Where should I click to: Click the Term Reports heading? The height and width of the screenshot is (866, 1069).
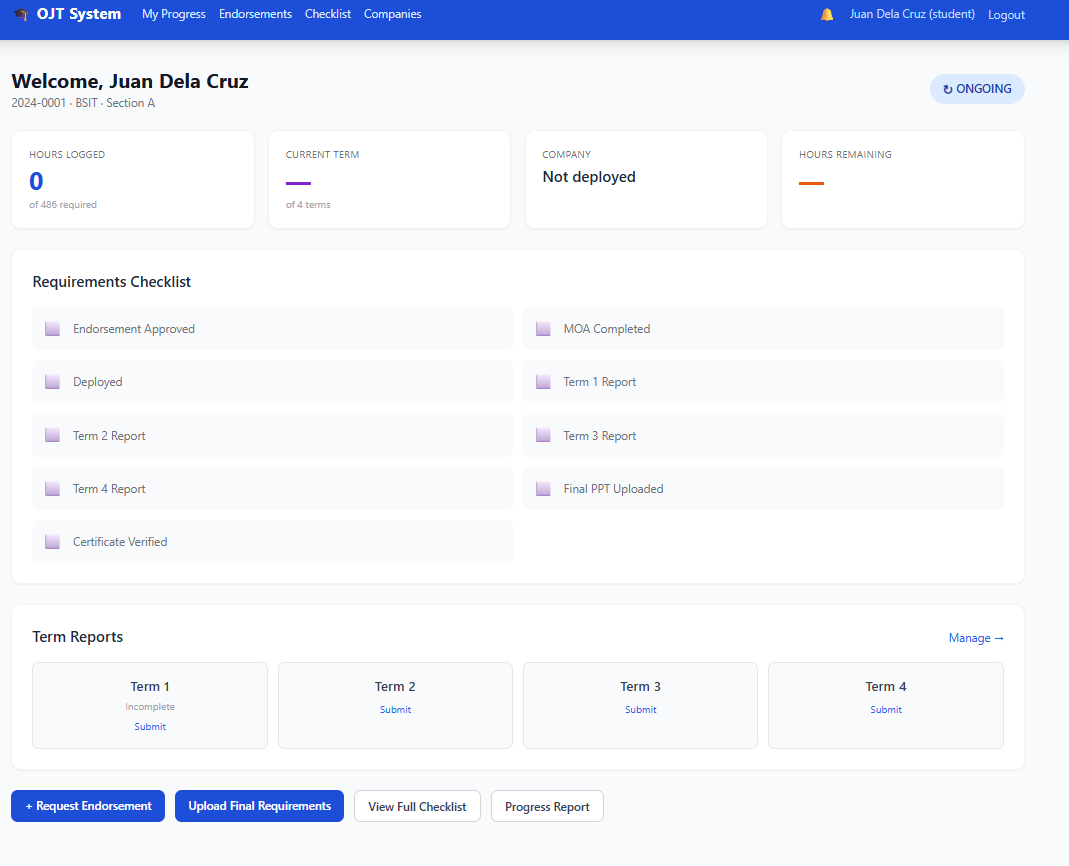point(78,637)
